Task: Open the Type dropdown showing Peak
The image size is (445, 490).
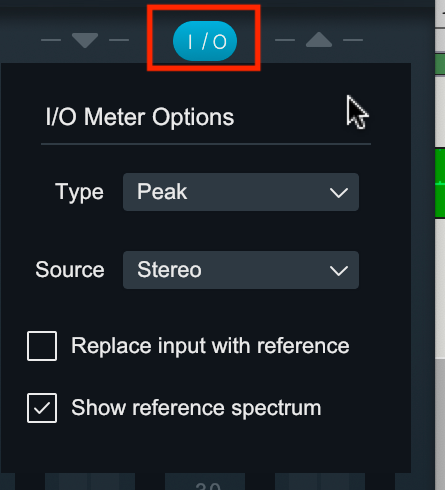Action: coord(241,192)
